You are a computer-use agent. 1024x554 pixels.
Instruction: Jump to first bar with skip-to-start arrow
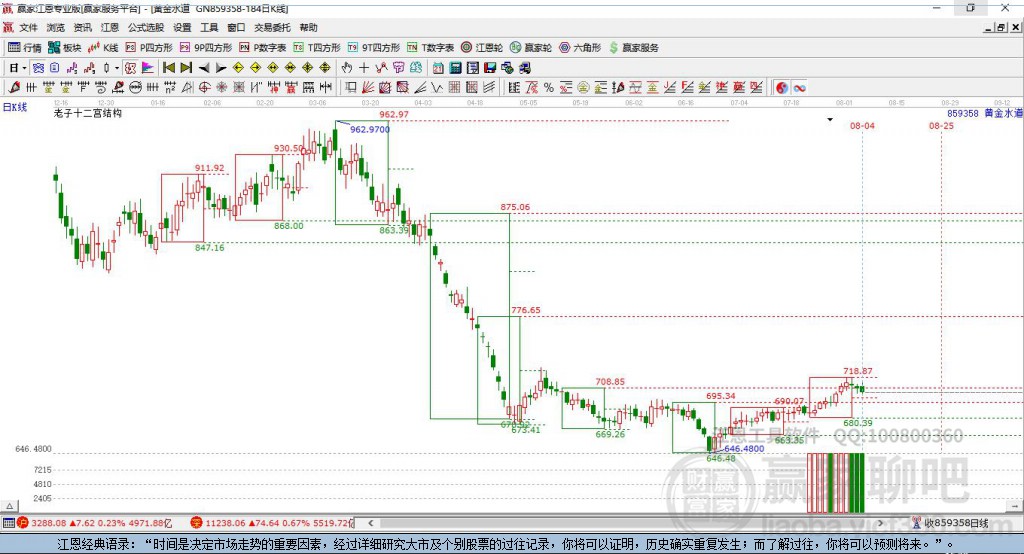coord(168,68)
